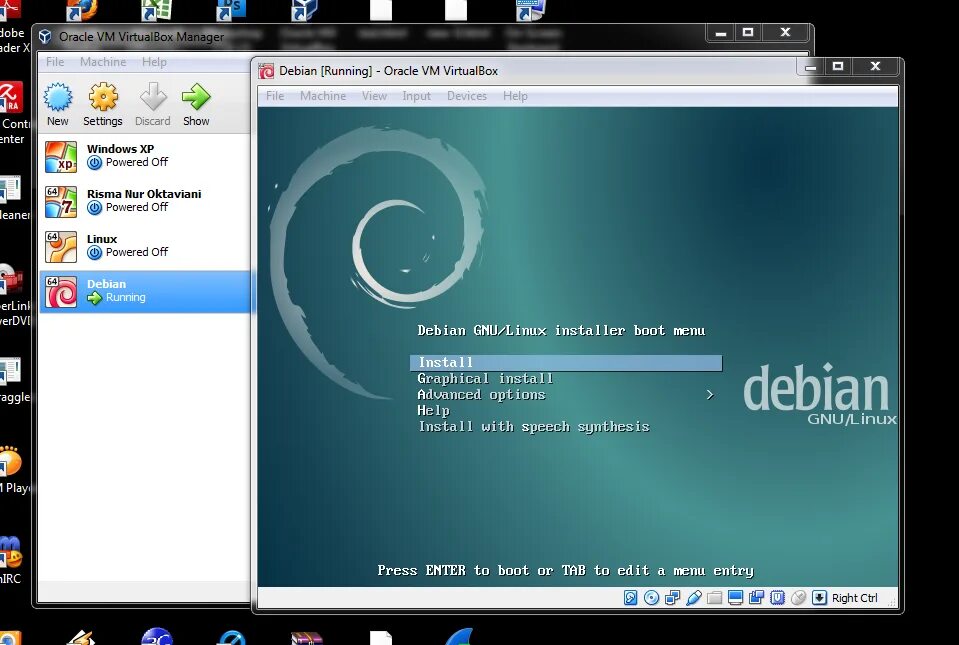Open Help menu in Debian VM window
This screenshot has width=959, height=645.
click(x=515, y=96)
